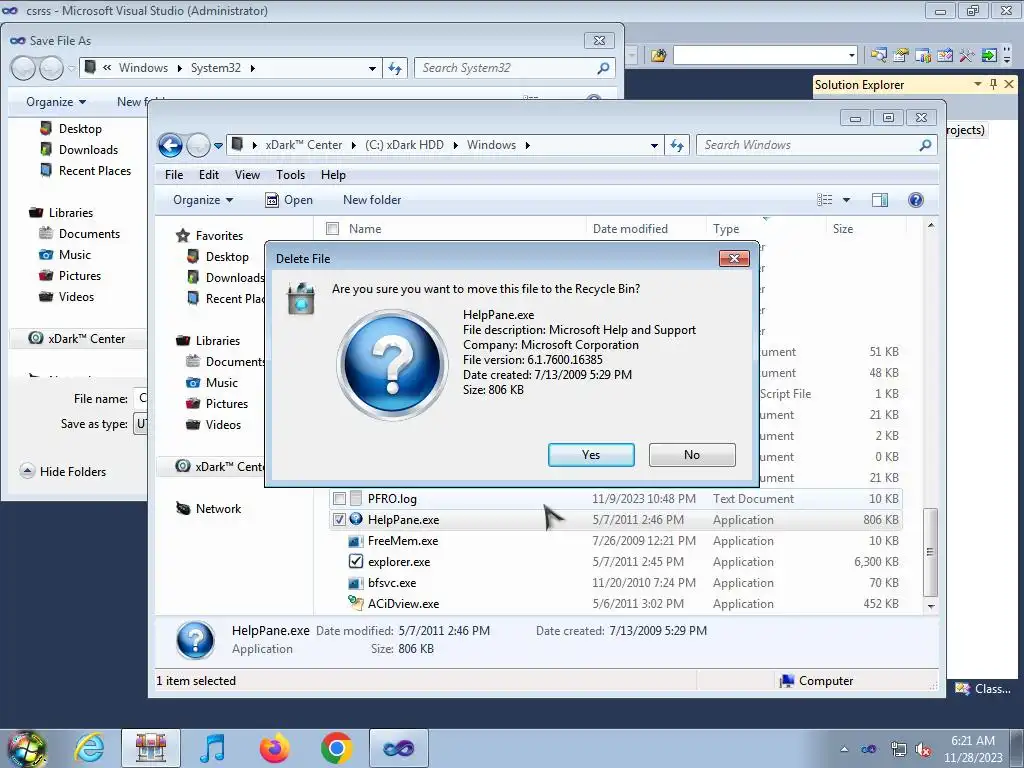Viewport: 1024px width, 768px height.
Task: Click xDark Center breadcrumb in address bar
Action: [x=303, y=145]
